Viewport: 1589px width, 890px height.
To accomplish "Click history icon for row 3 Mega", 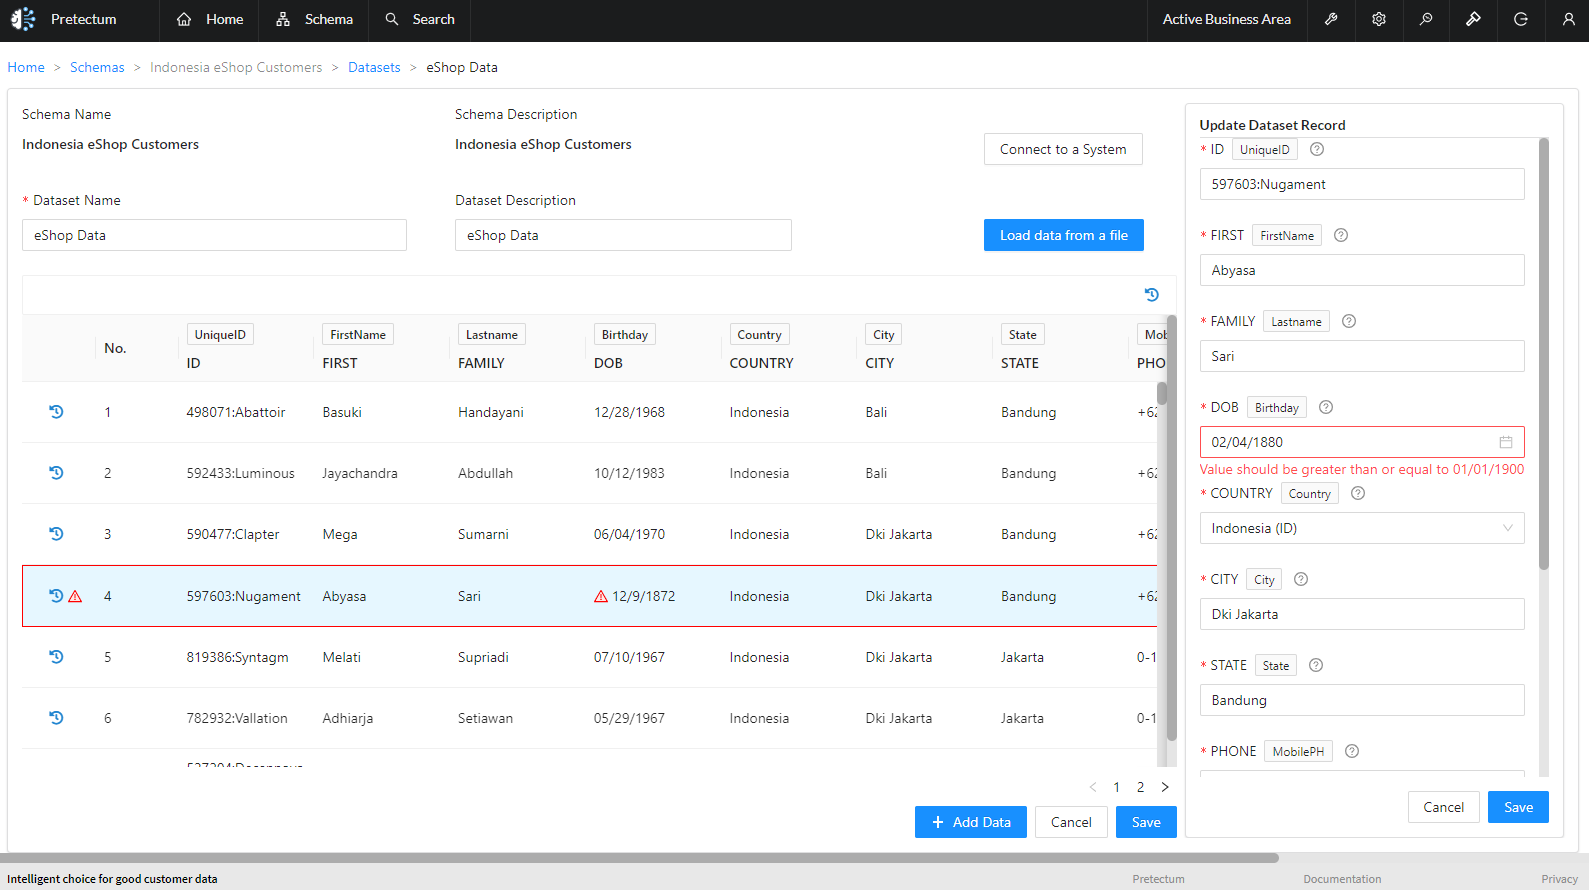I will click(56, 534).
